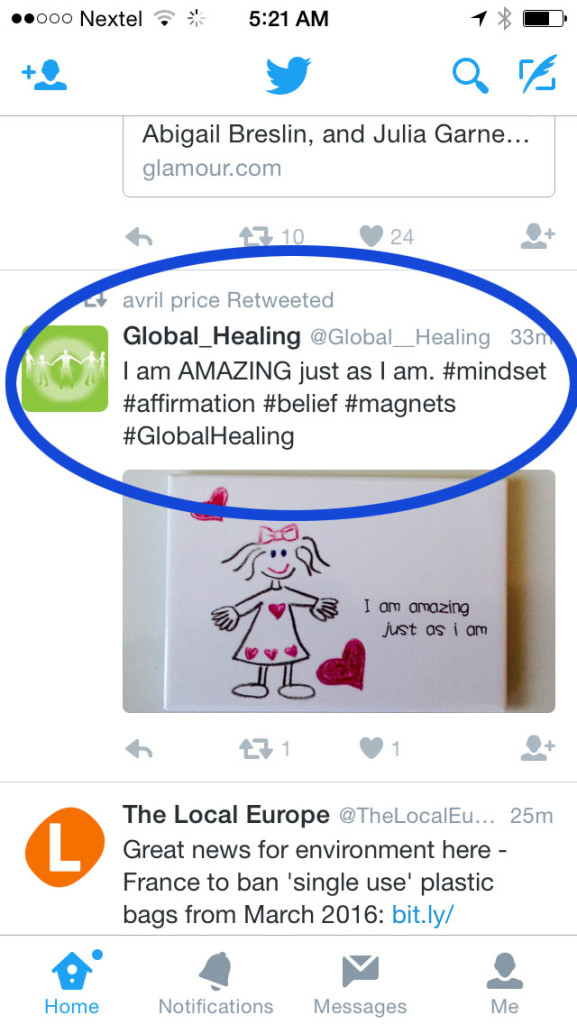The height and width of the screenshot is (1024, 577).
Task: Reply to the Global_Healing tweet
Action: click(139, 748)
